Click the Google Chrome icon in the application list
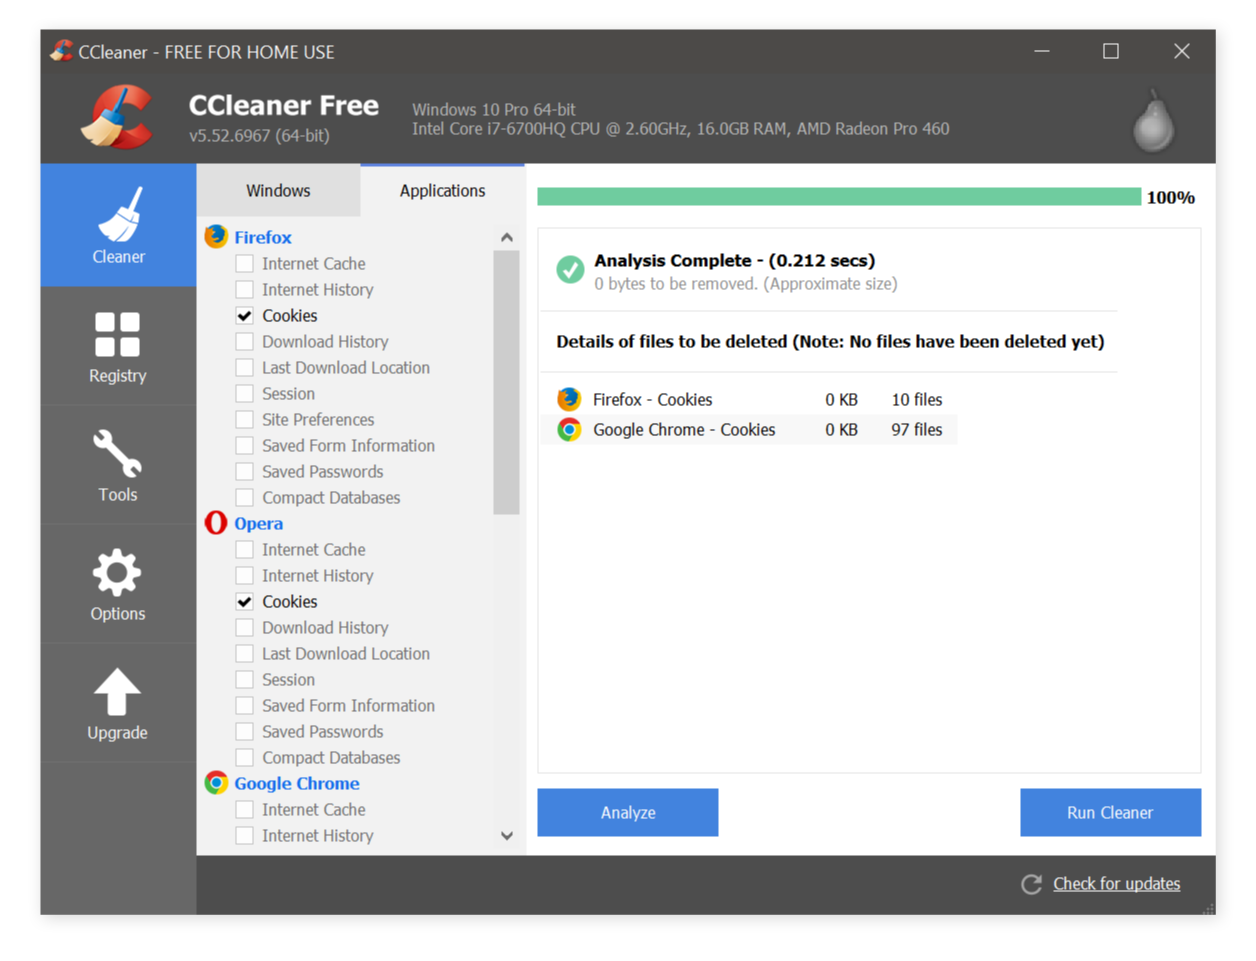Screen dimensions: 1256x961 click(x=216, y=782)
